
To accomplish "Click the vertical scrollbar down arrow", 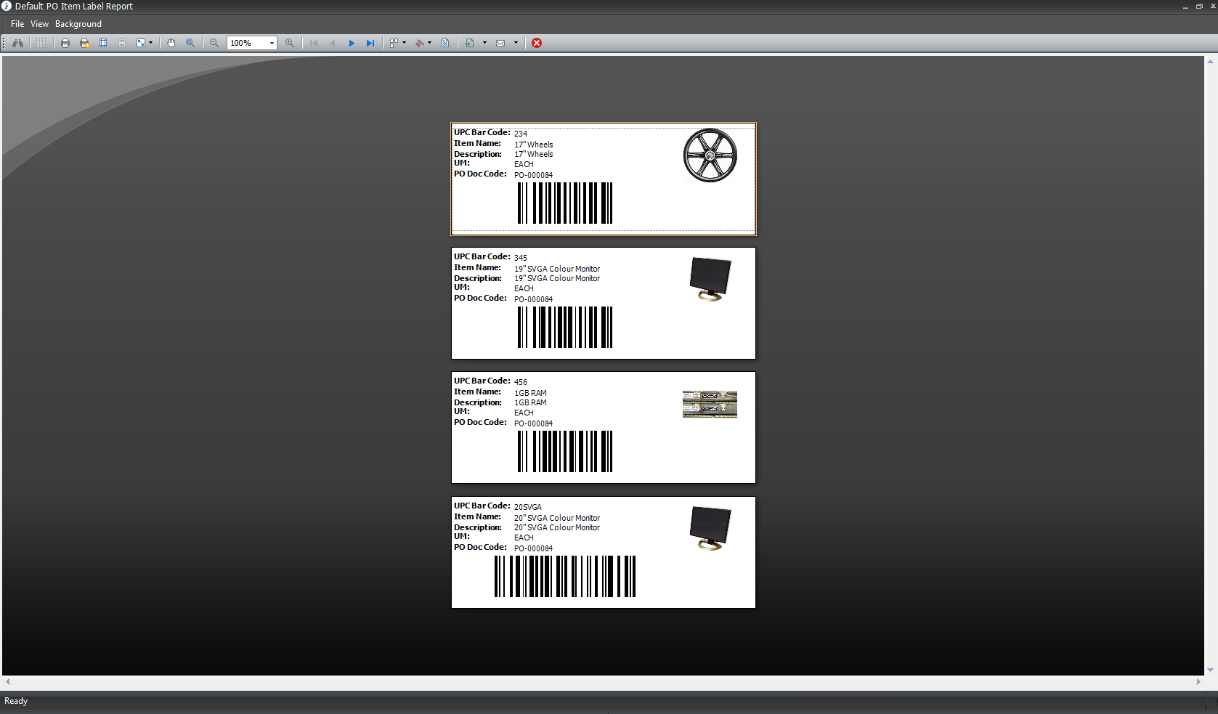I will coord(1210,669).
